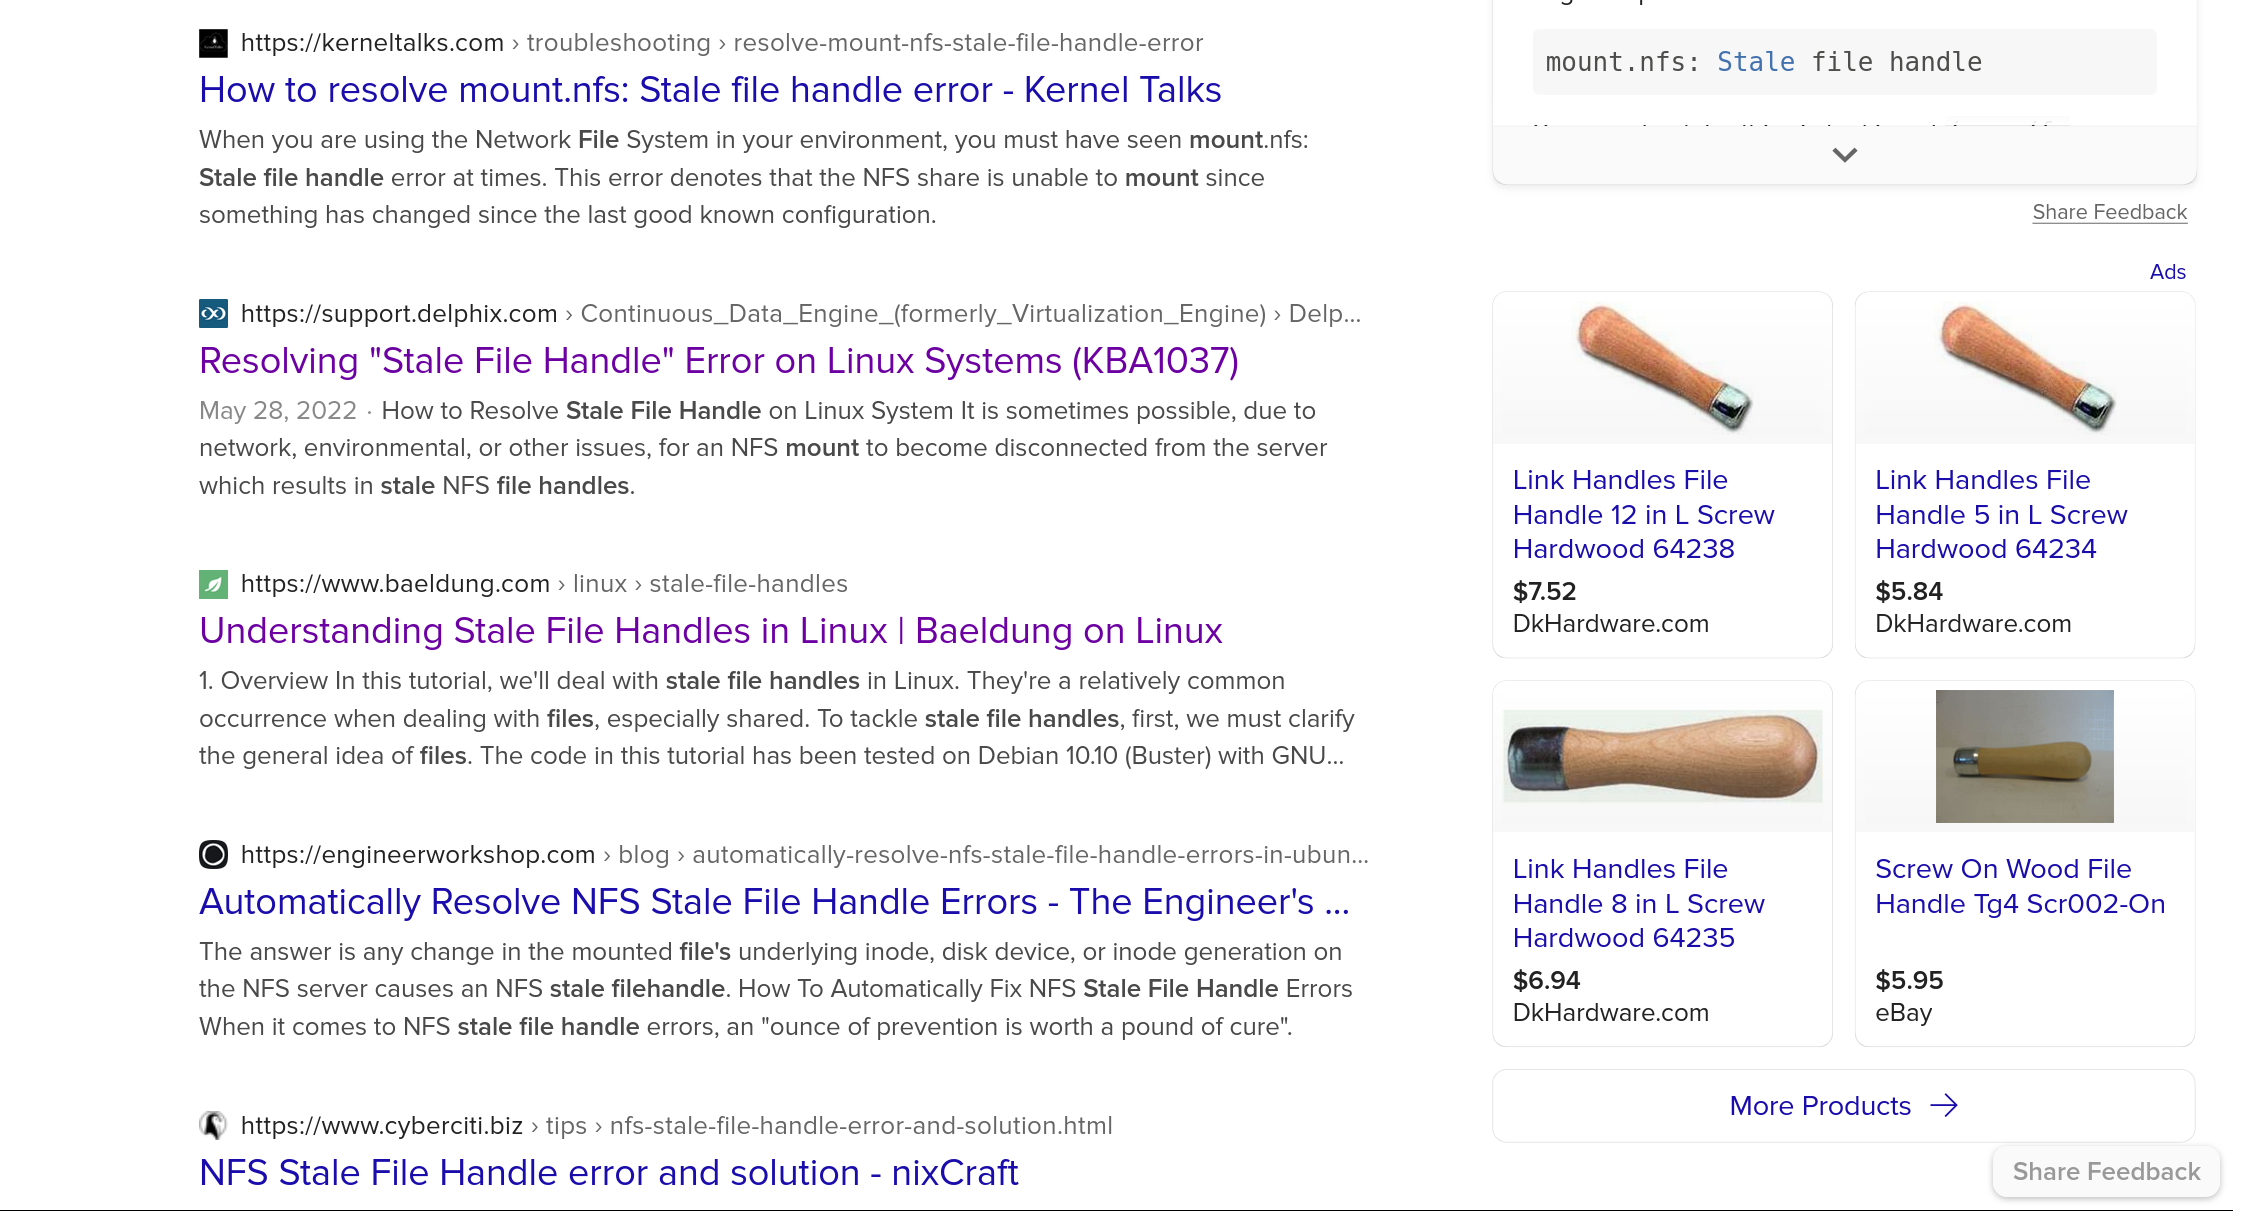Click the Ads label
Viewport: 2256px width, 1221px height.
click(x=2167, y=272)
